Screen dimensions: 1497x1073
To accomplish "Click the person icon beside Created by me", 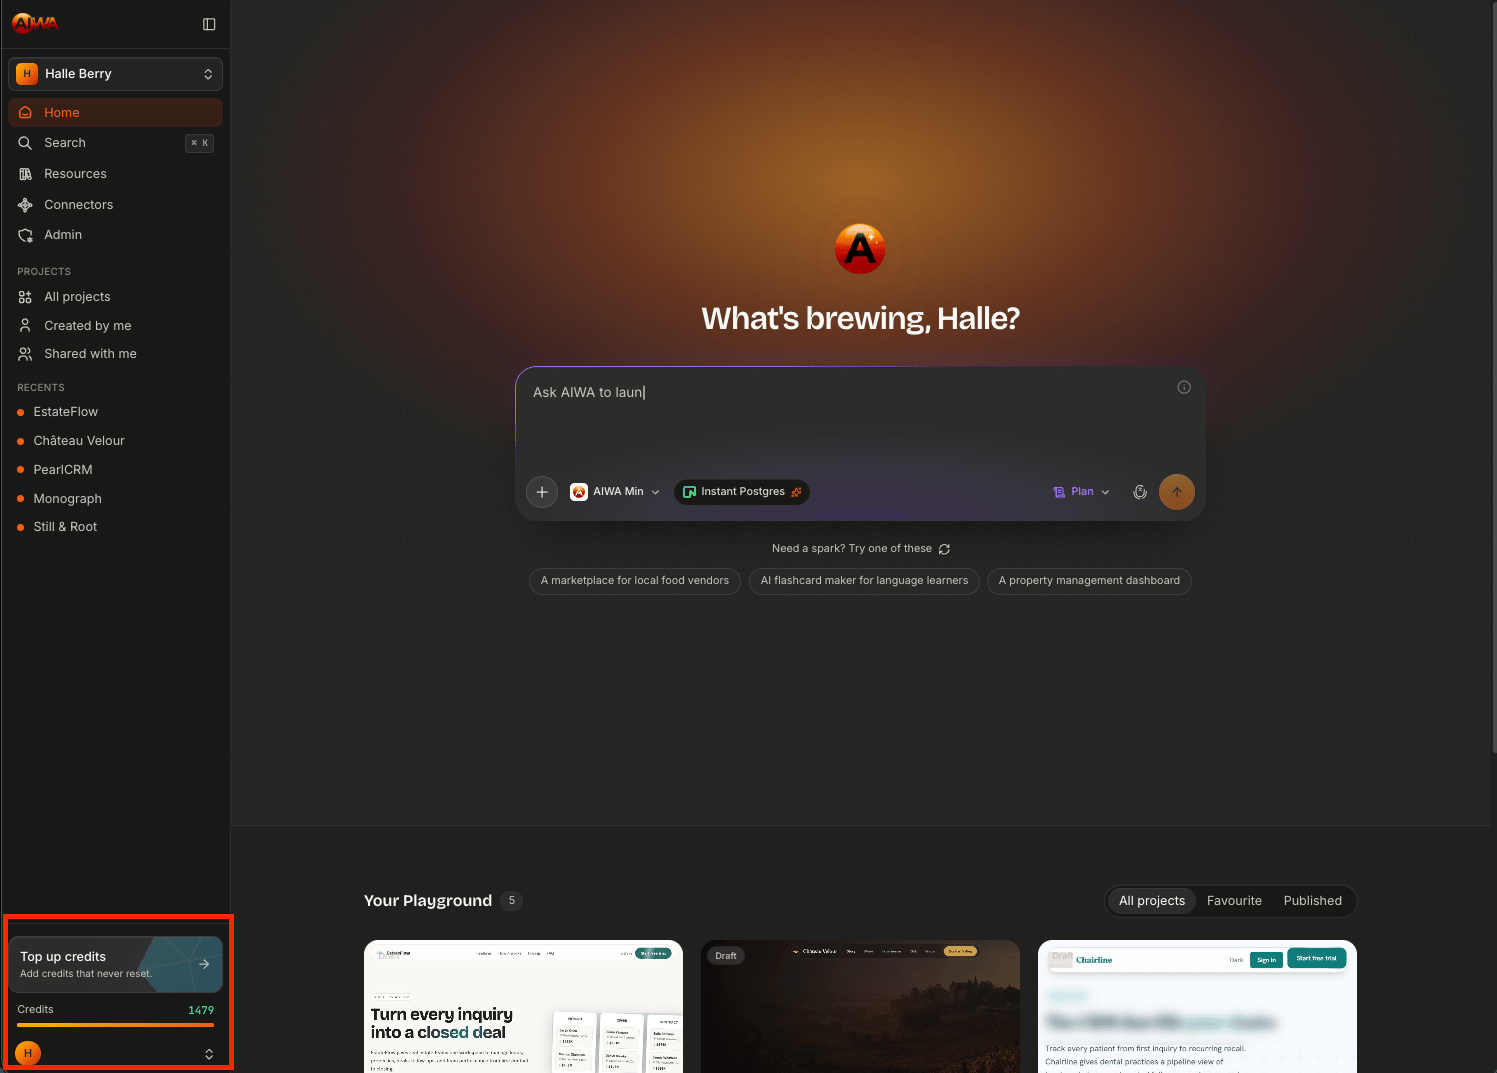I will coord(25,326).
